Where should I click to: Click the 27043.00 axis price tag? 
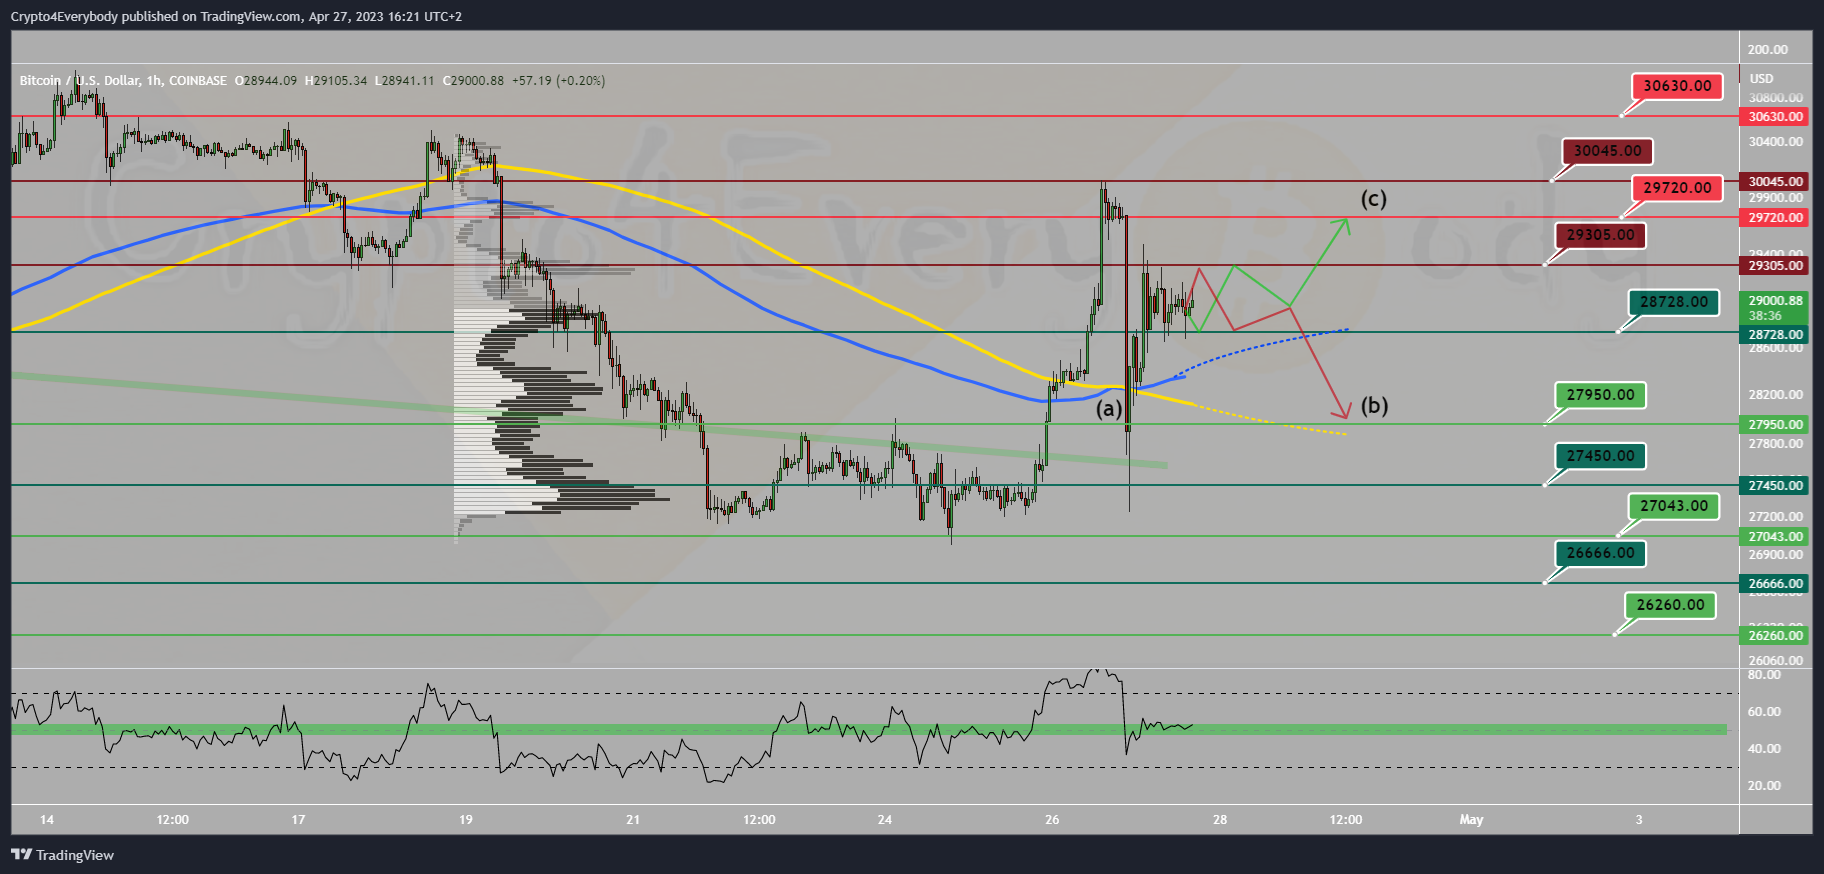click(x=1775, y=537)
